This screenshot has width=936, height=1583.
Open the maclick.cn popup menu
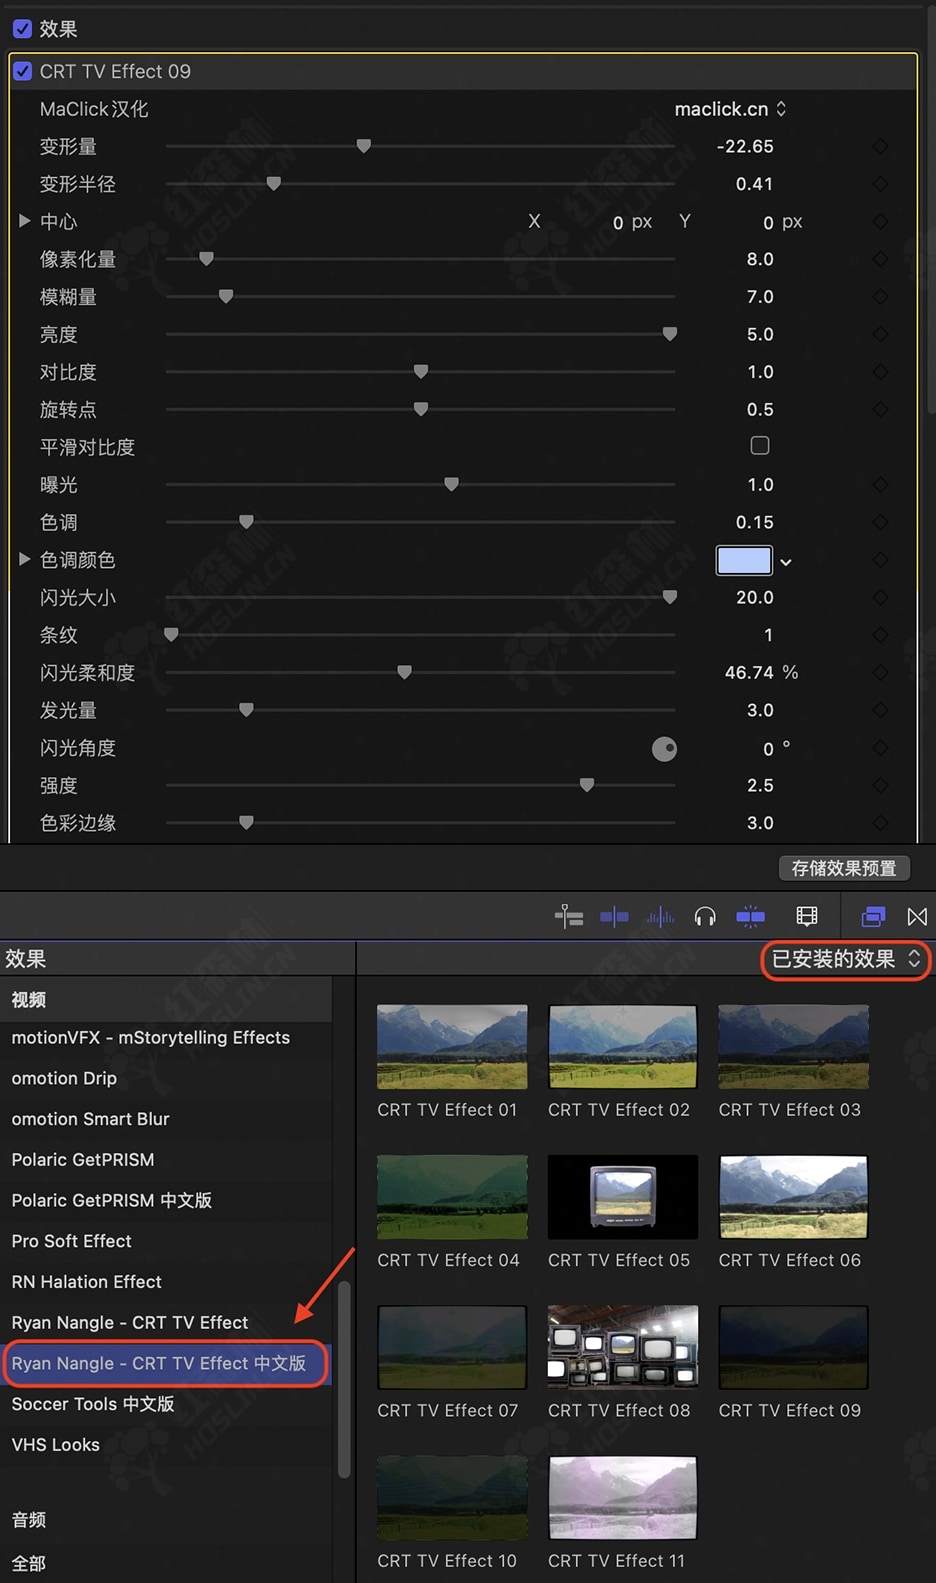[730, 109]
